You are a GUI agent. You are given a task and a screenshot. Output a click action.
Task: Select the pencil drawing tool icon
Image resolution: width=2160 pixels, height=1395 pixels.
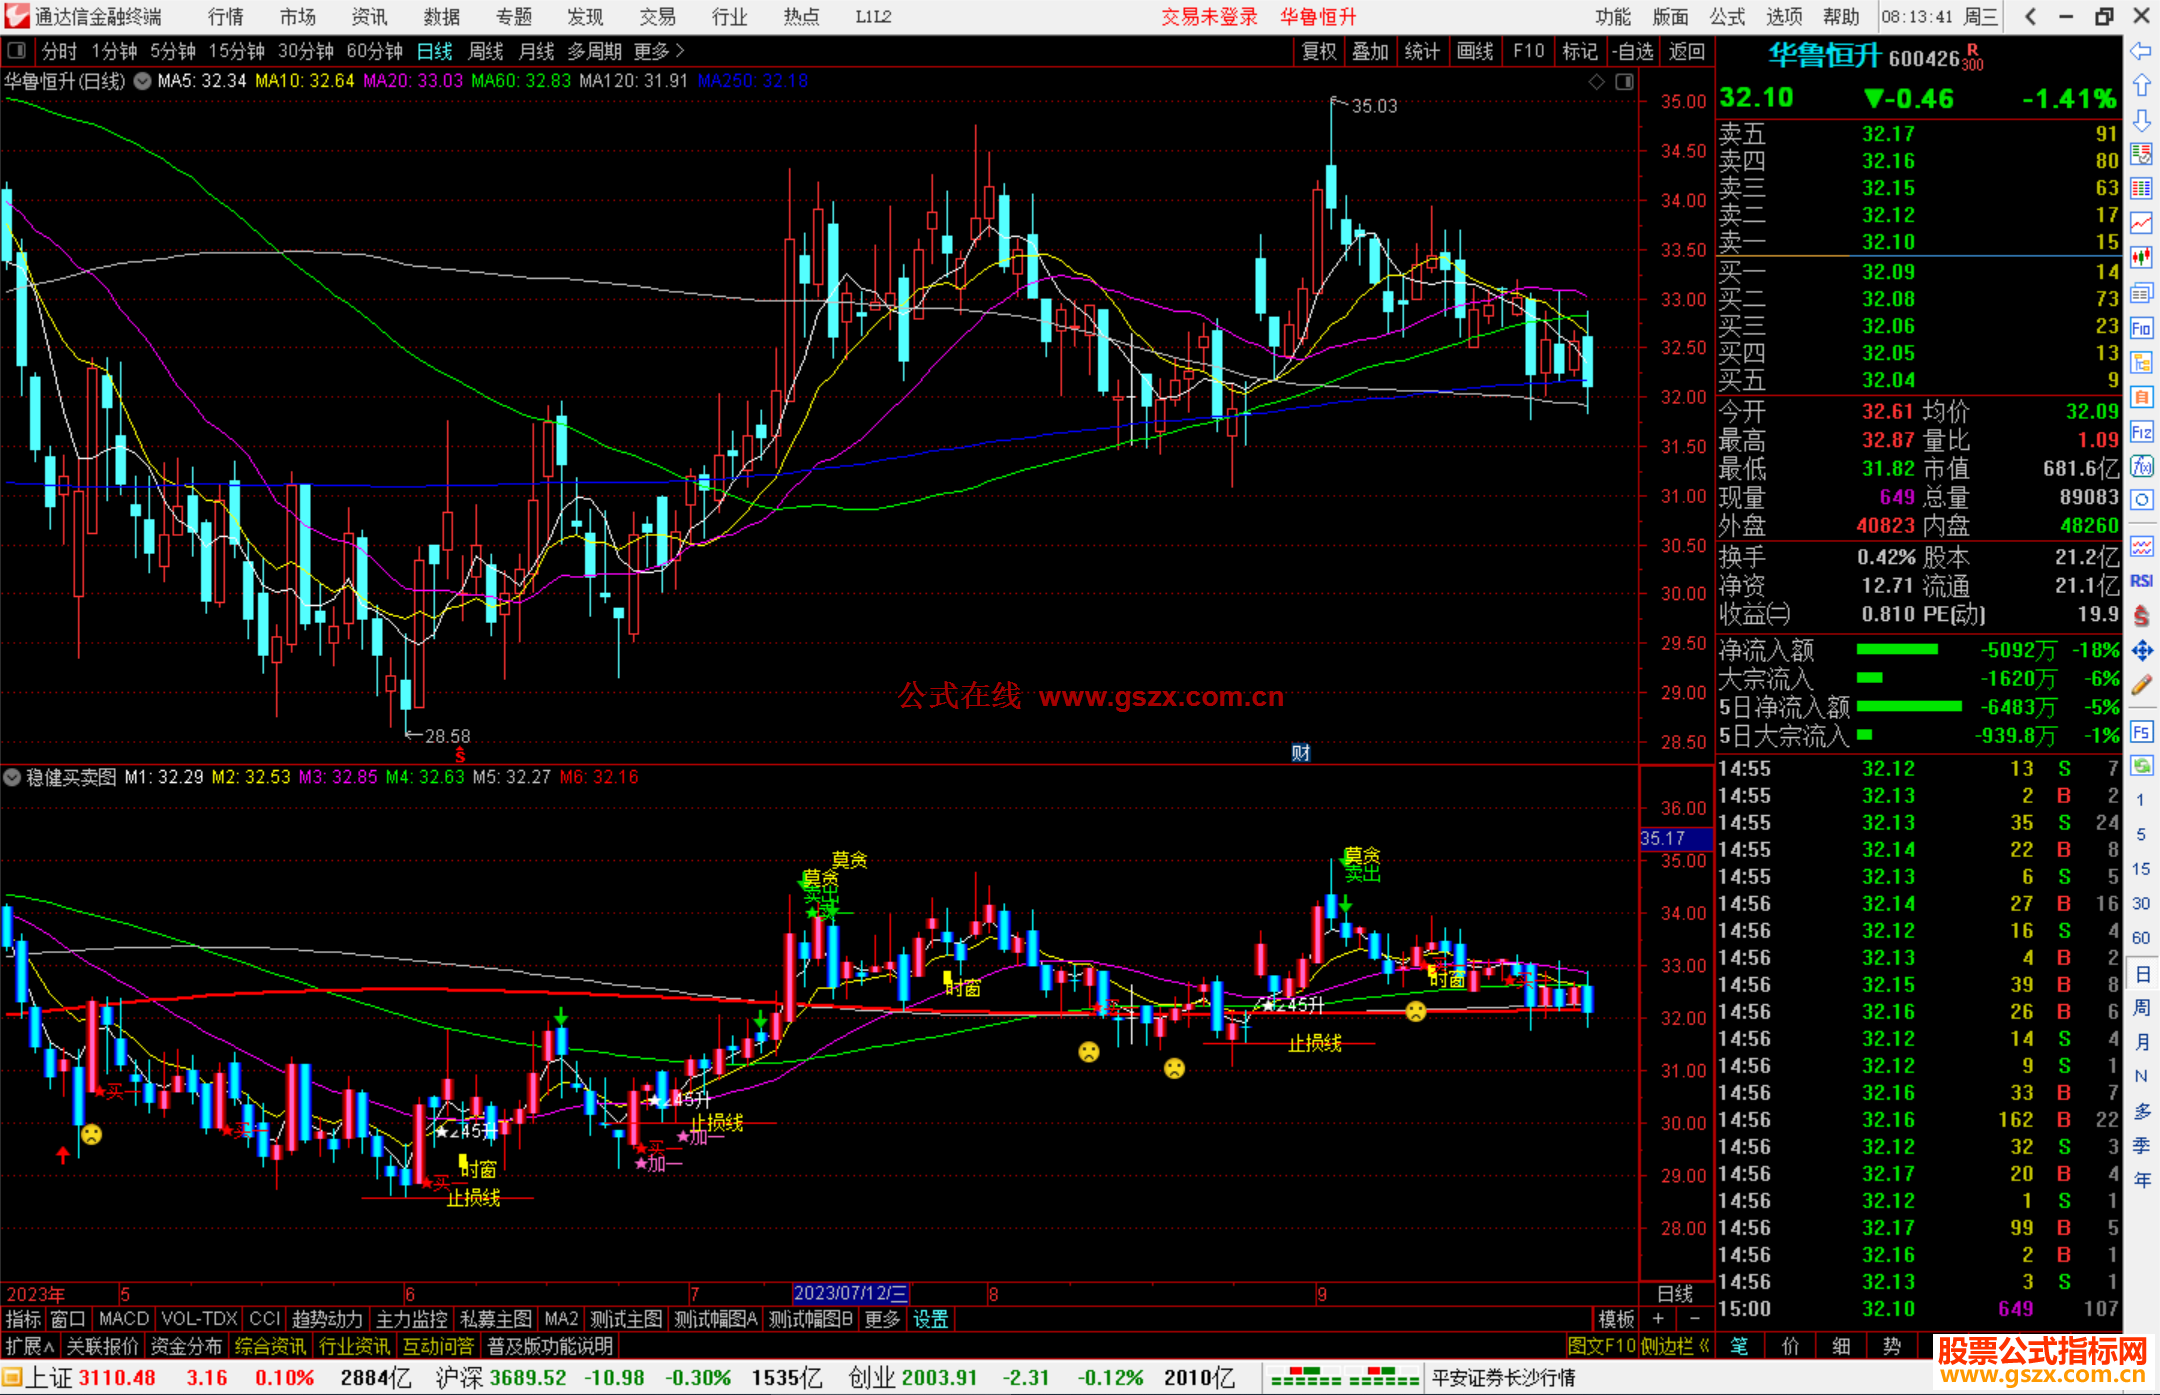pos(2141,685)
